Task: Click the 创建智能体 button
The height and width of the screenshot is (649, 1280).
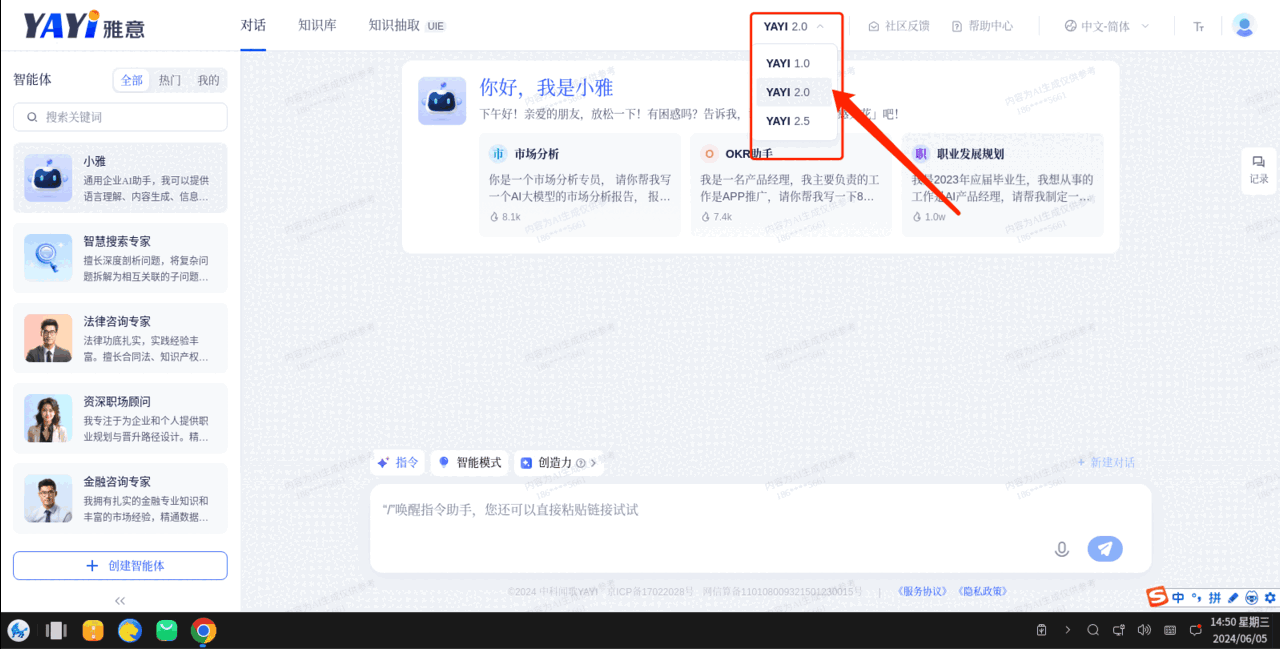Action: click(x=120, y=566)
